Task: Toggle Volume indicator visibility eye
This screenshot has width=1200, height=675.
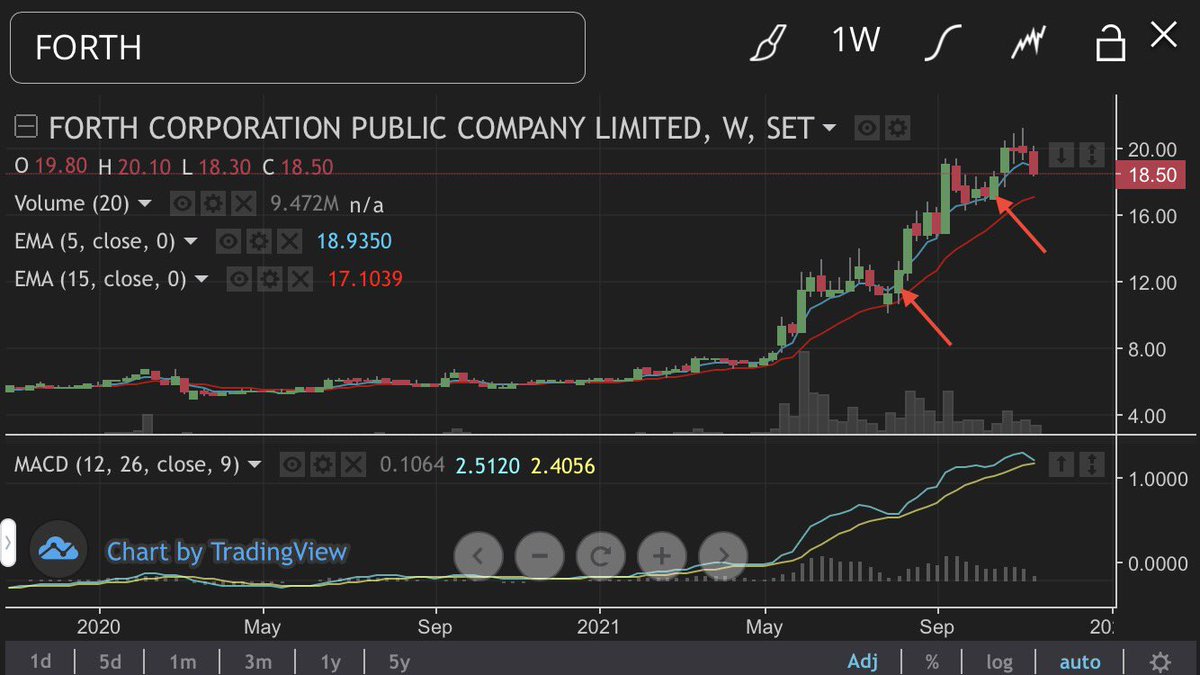Action: (x=181, y=204)
